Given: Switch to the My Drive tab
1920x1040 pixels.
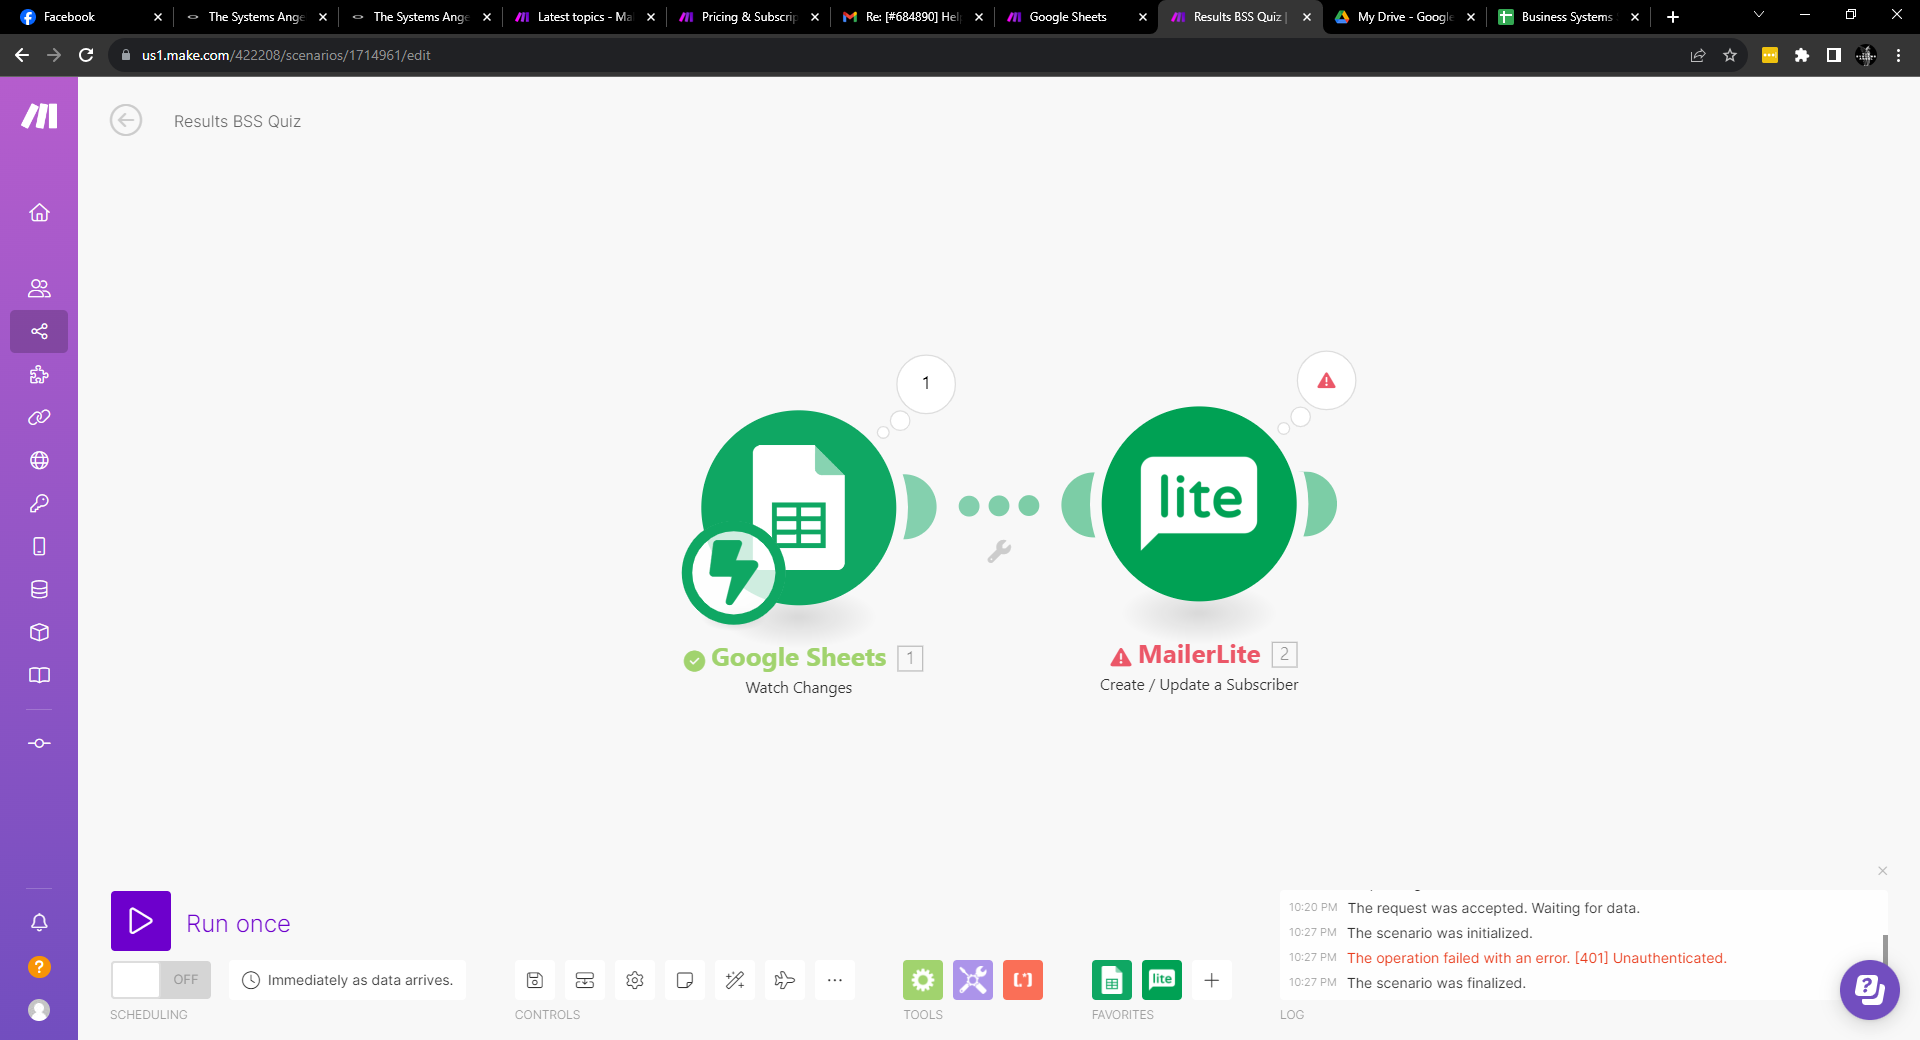Looking at the screenshot, I should 1404,17.
